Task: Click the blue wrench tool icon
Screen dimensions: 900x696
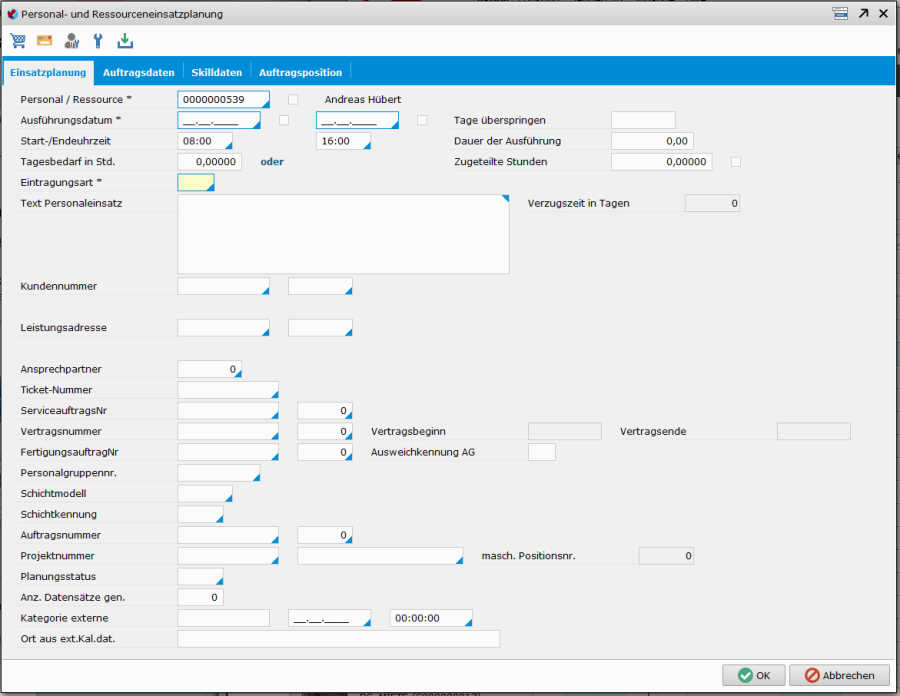Action: coord(98,41)
